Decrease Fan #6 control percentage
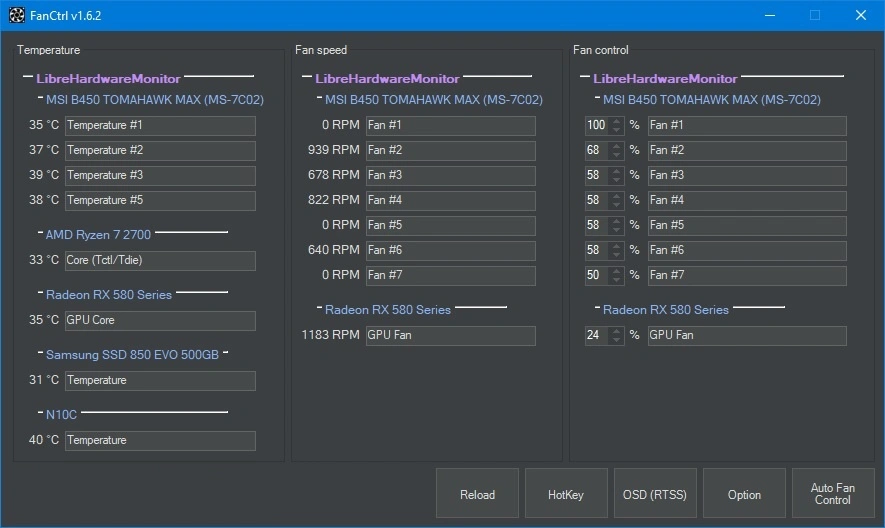This screenshot has height=528, width=885. pyautogui.click(x=616, y=255)
